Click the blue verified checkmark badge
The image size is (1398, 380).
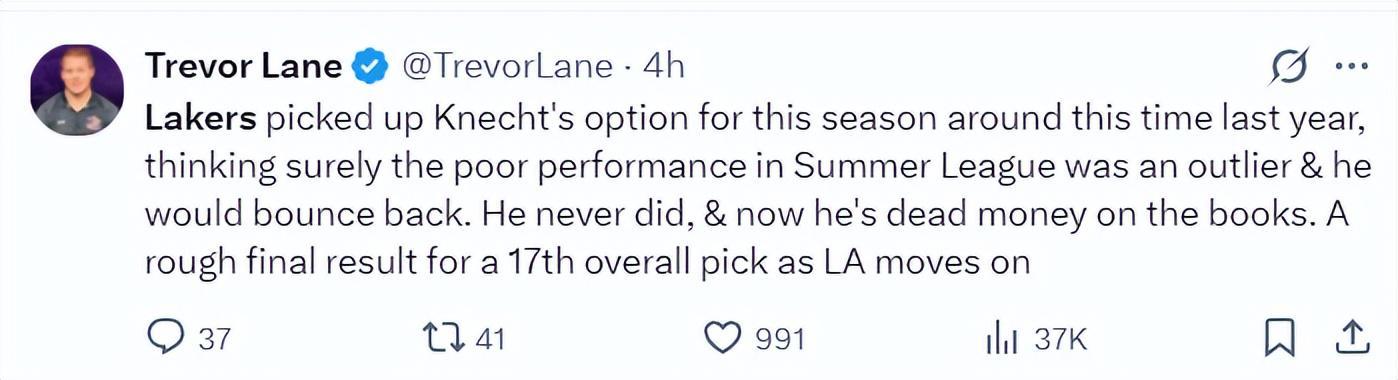[x=372, y=67]
